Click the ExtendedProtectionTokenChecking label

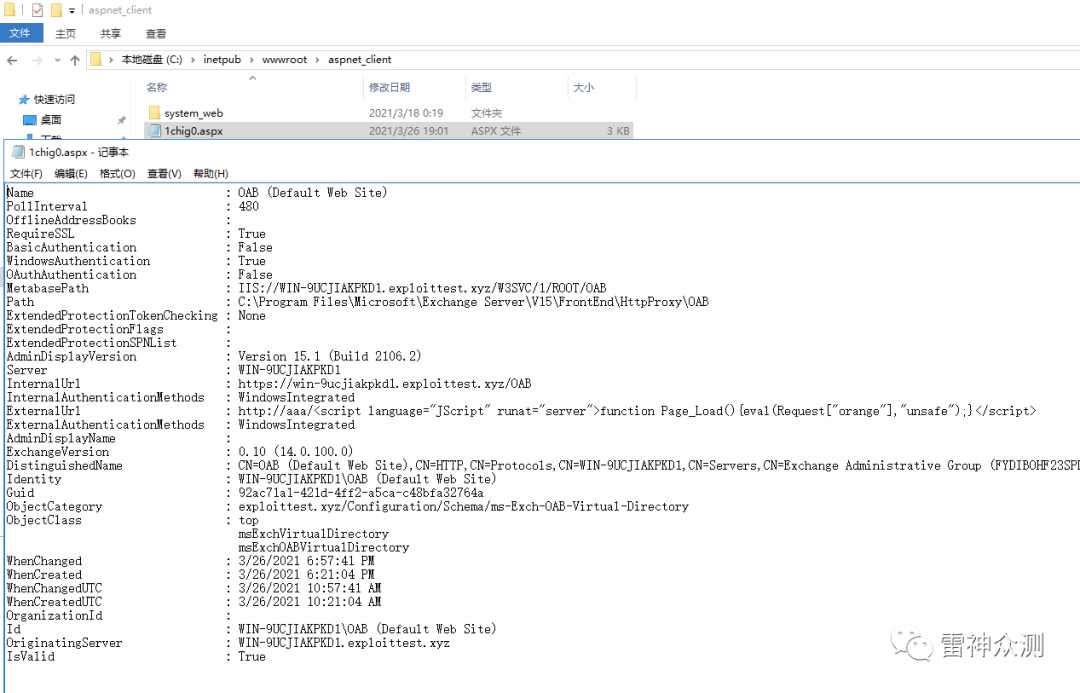click(x=112, y=316)
